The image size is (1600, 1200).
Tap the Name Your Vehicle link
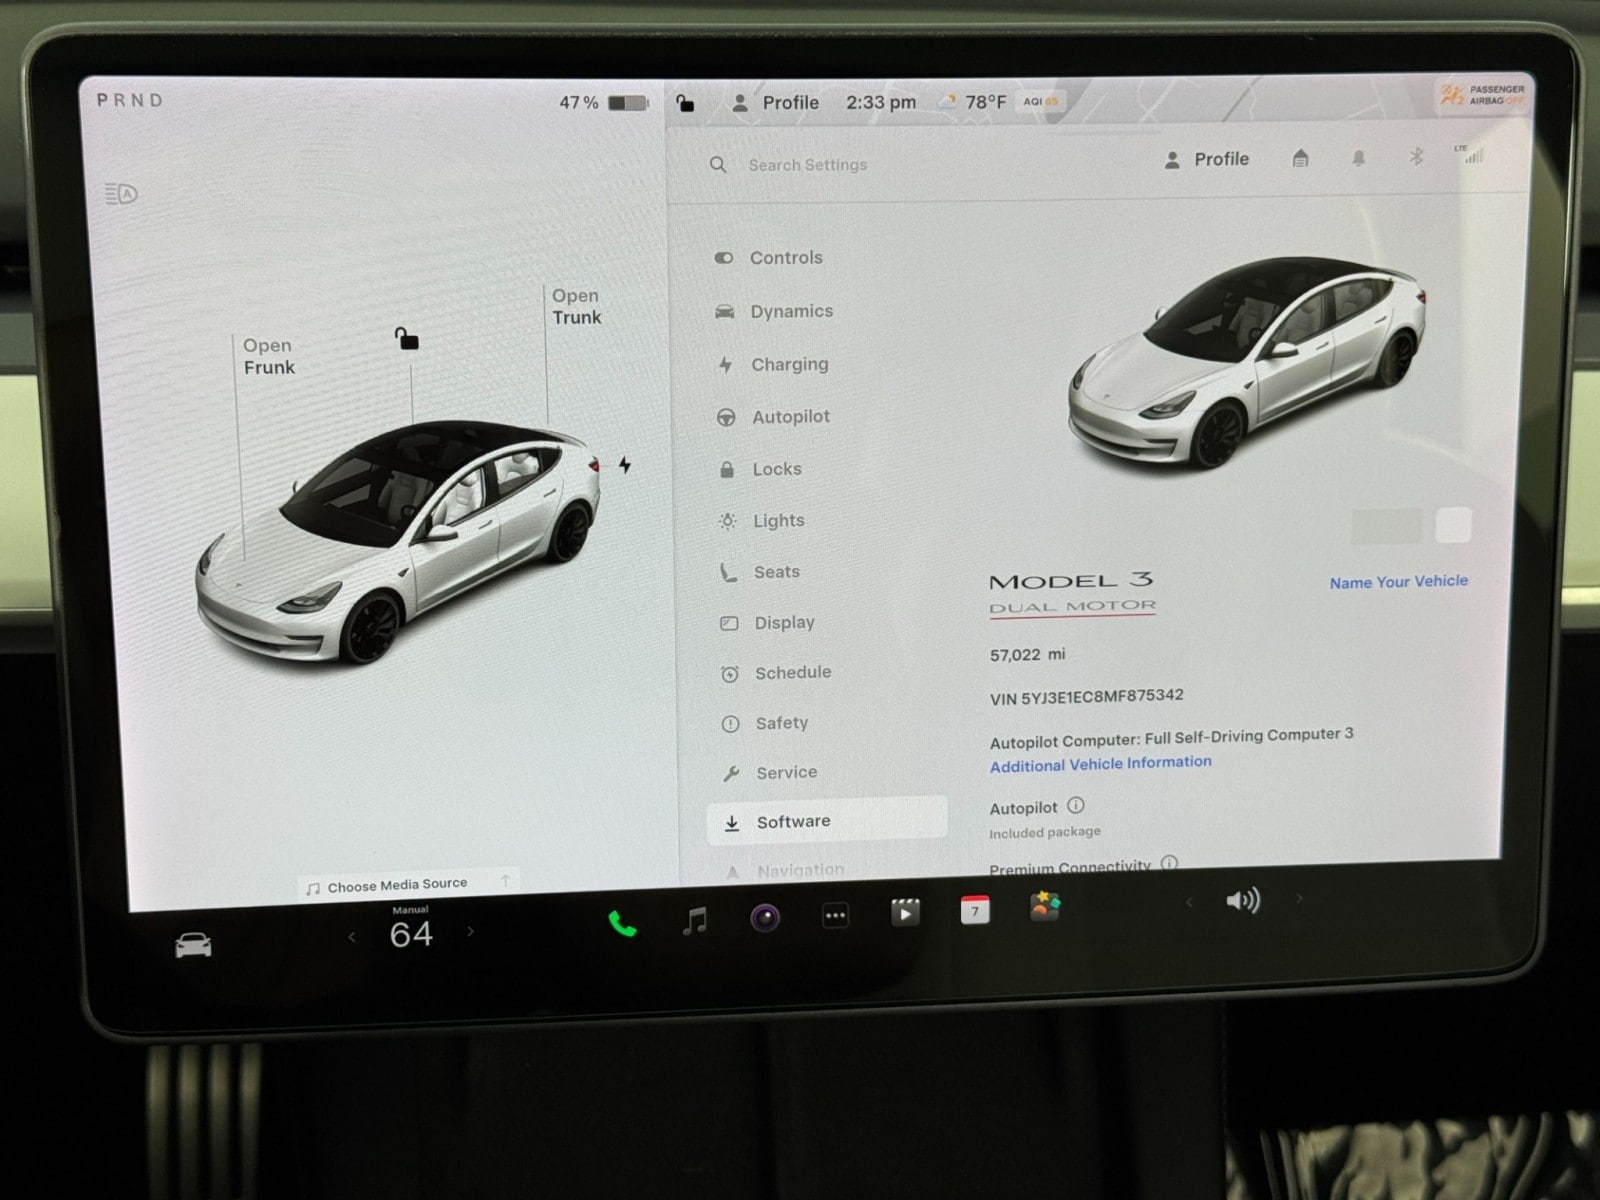point(1398,581)
